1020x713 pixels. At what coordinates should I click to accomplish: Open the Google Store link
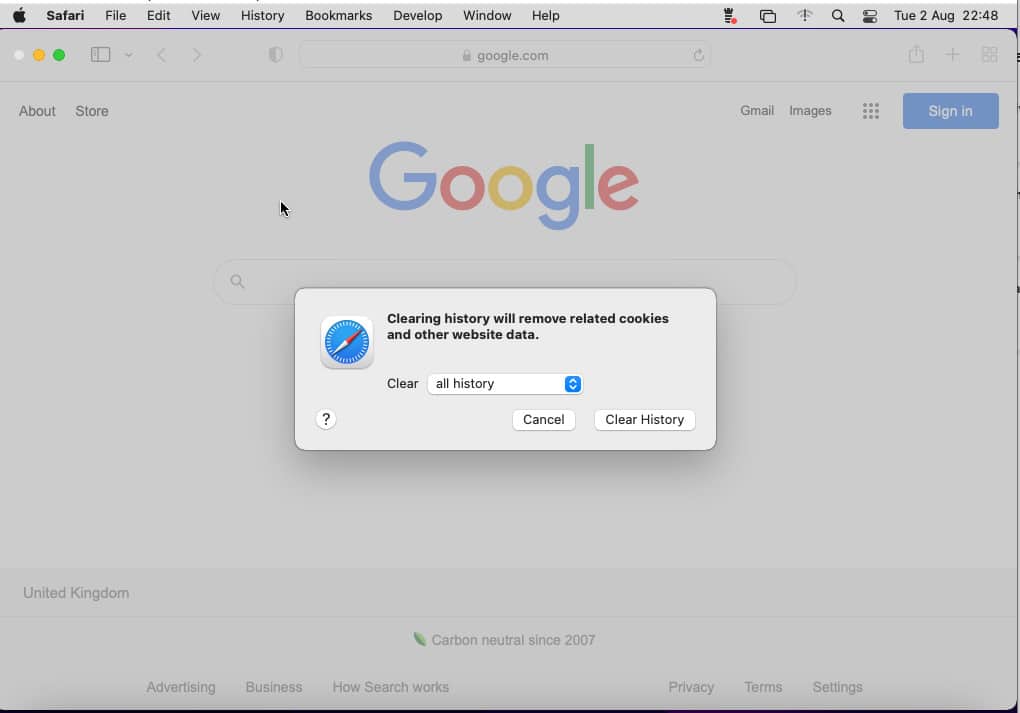tap(92, 111)
